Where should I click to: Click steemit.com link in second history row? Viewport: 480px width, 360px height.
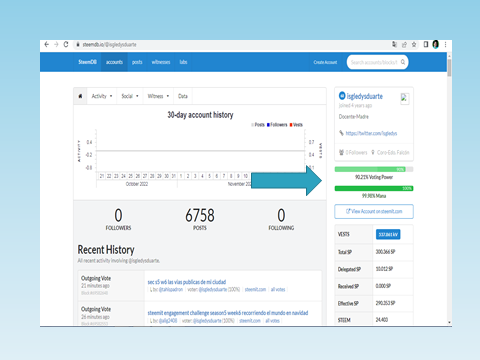[250, 320]
